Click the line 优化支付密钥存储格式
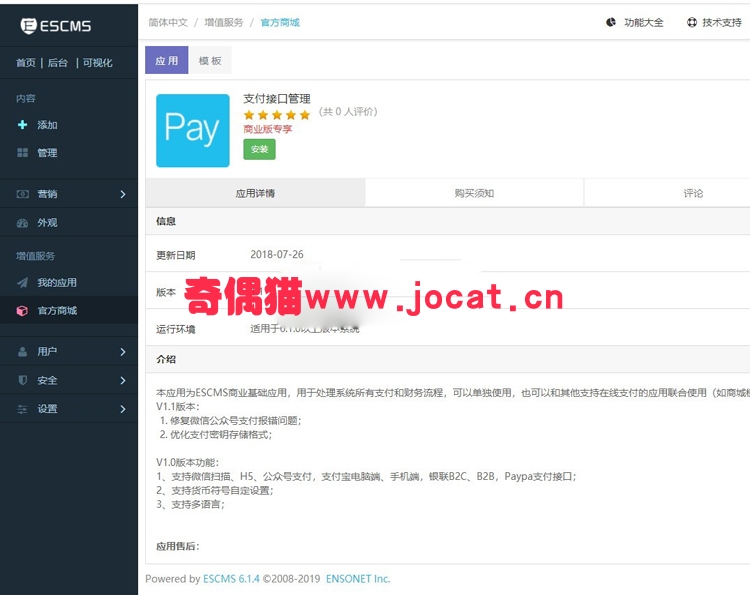The image size is (750, 595). pos(216,434)
